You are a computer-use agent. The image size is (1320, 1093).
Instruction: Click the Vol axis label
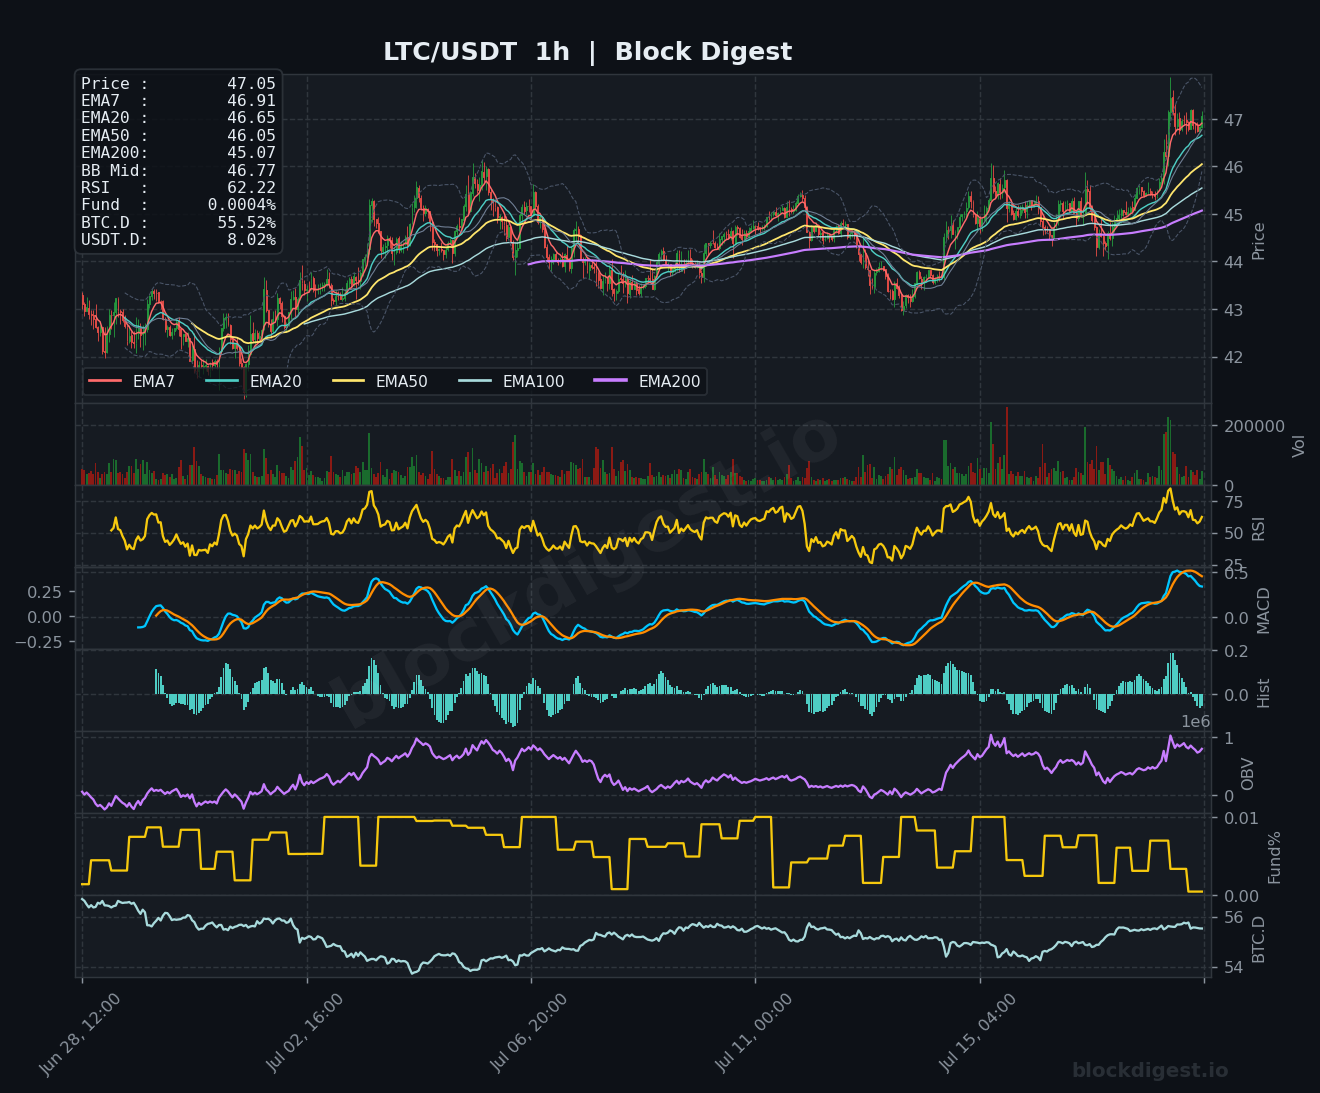click(x=1299, y=446)
